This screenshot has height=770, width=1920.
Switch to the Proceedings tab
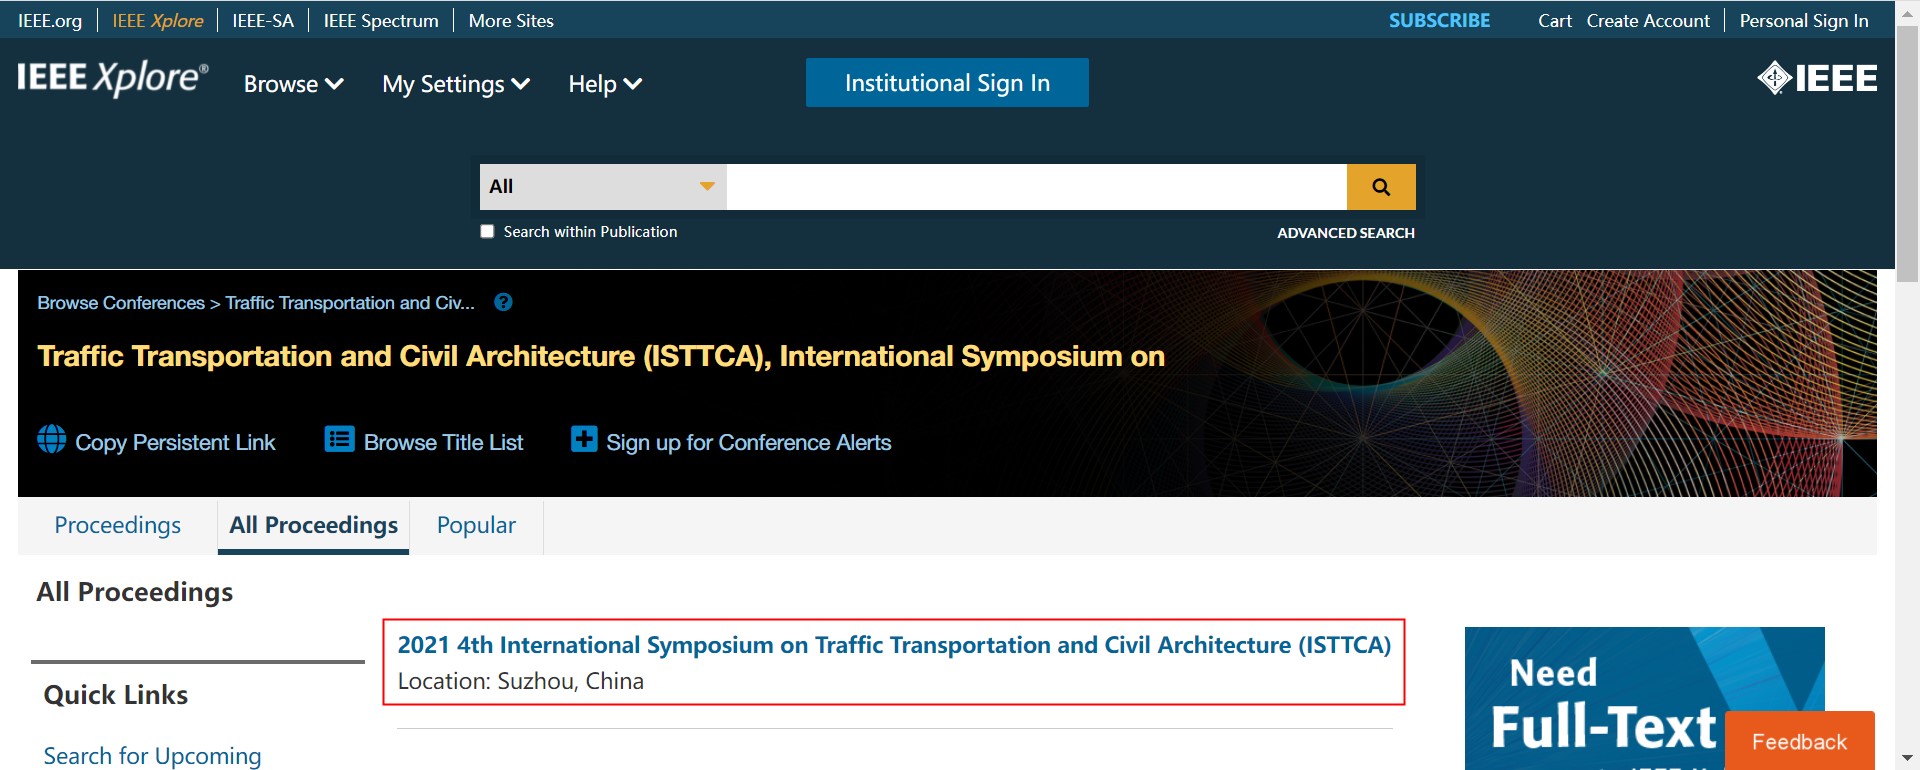118,525
